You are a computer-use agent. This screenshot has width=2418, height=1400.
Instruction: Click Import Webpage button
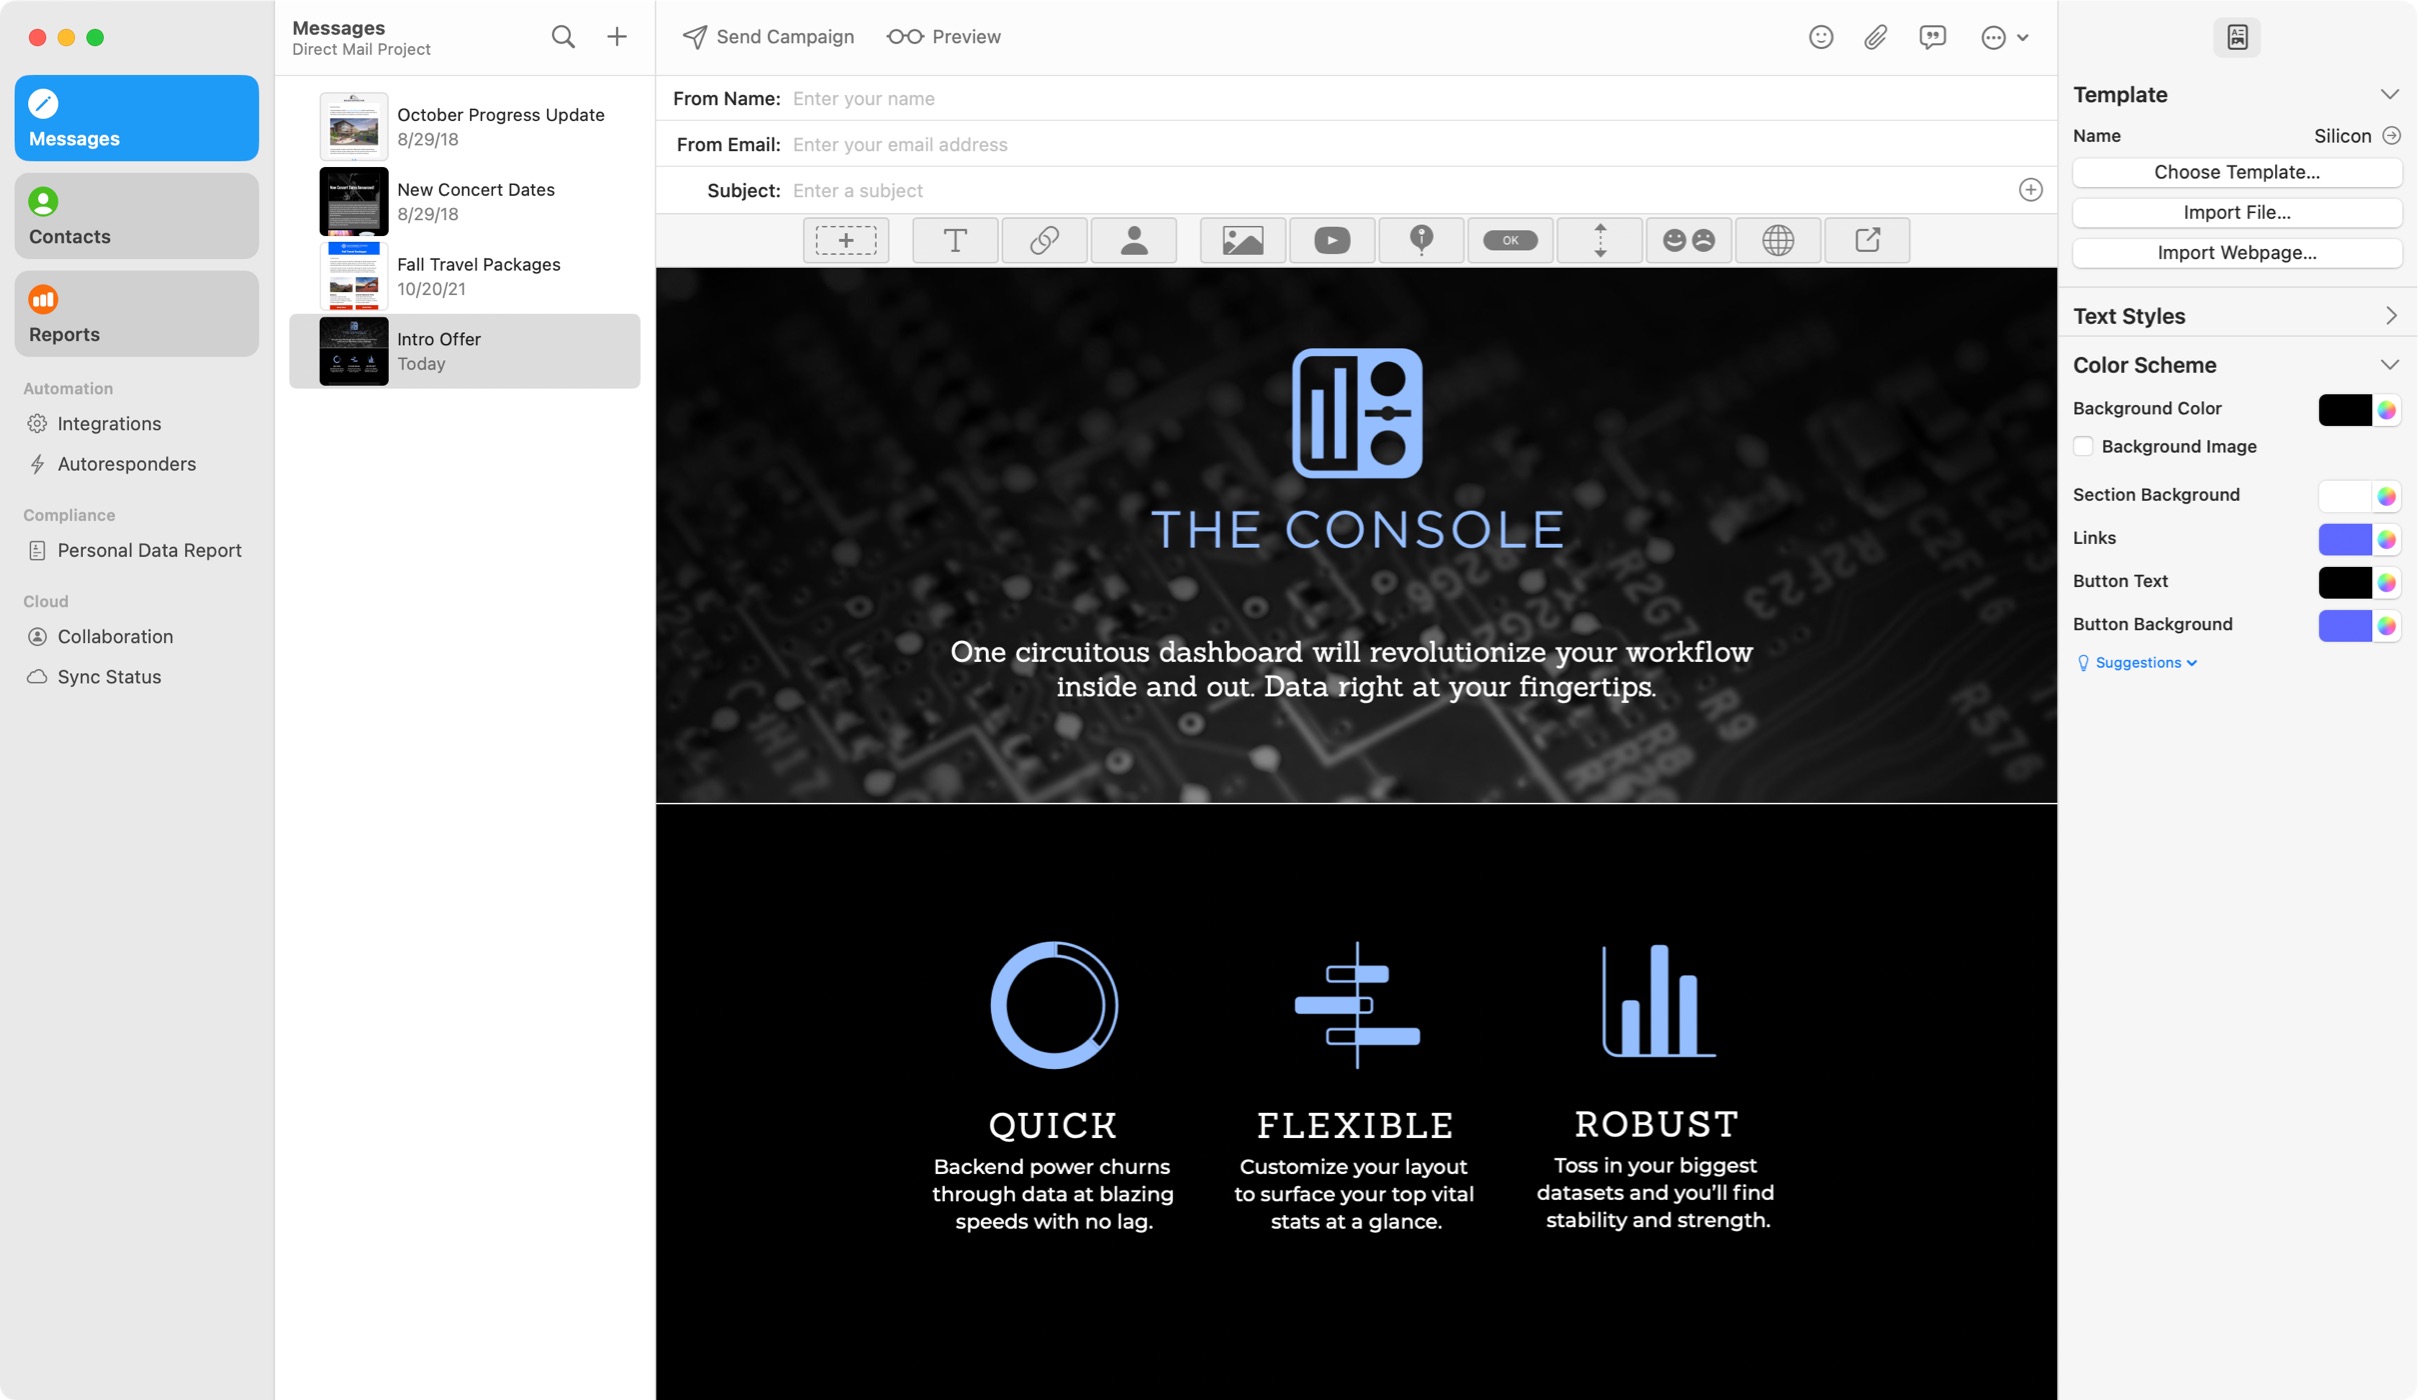pyautogui.click(x=2238, y=252)
